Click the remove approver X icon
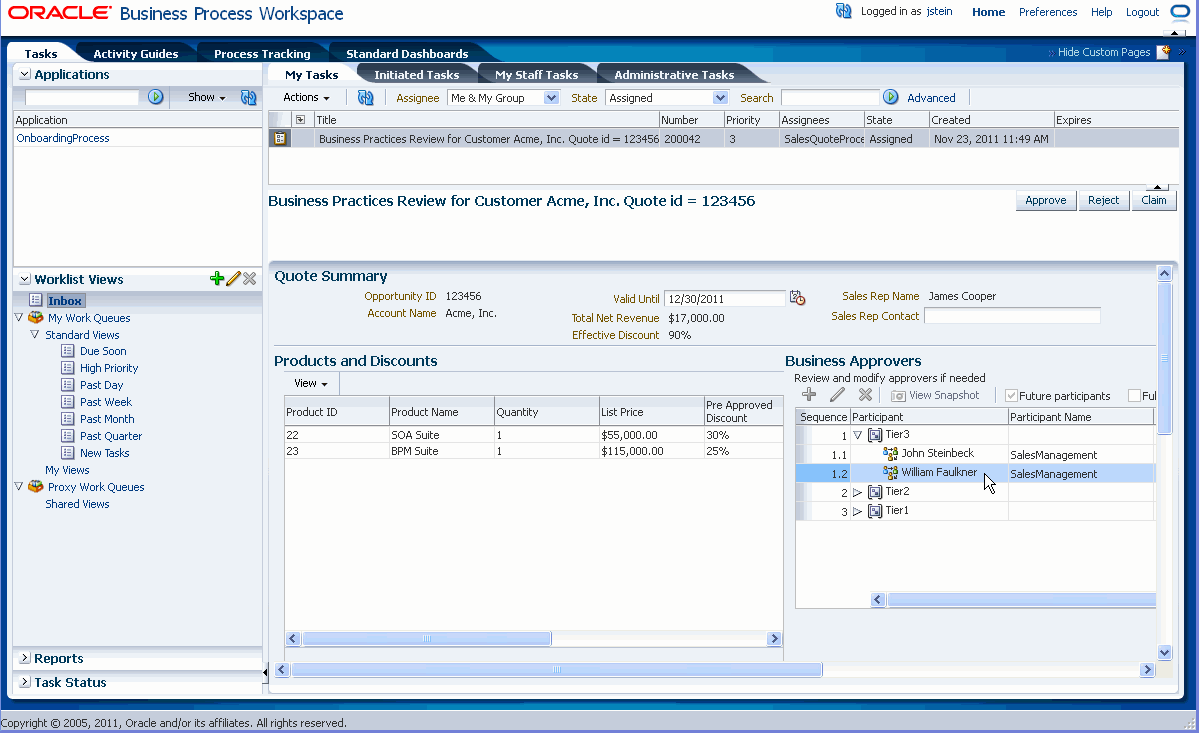The height and width of the screenshot is (733, 1199). click(x=865, y=394)
